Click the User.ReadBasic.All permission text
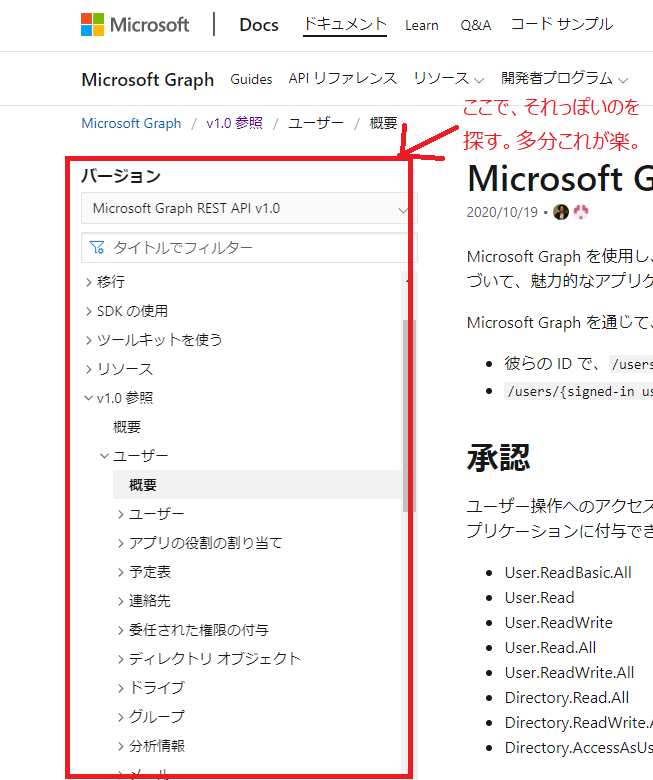This screenshot has width=653, height=780. [568, 573]
